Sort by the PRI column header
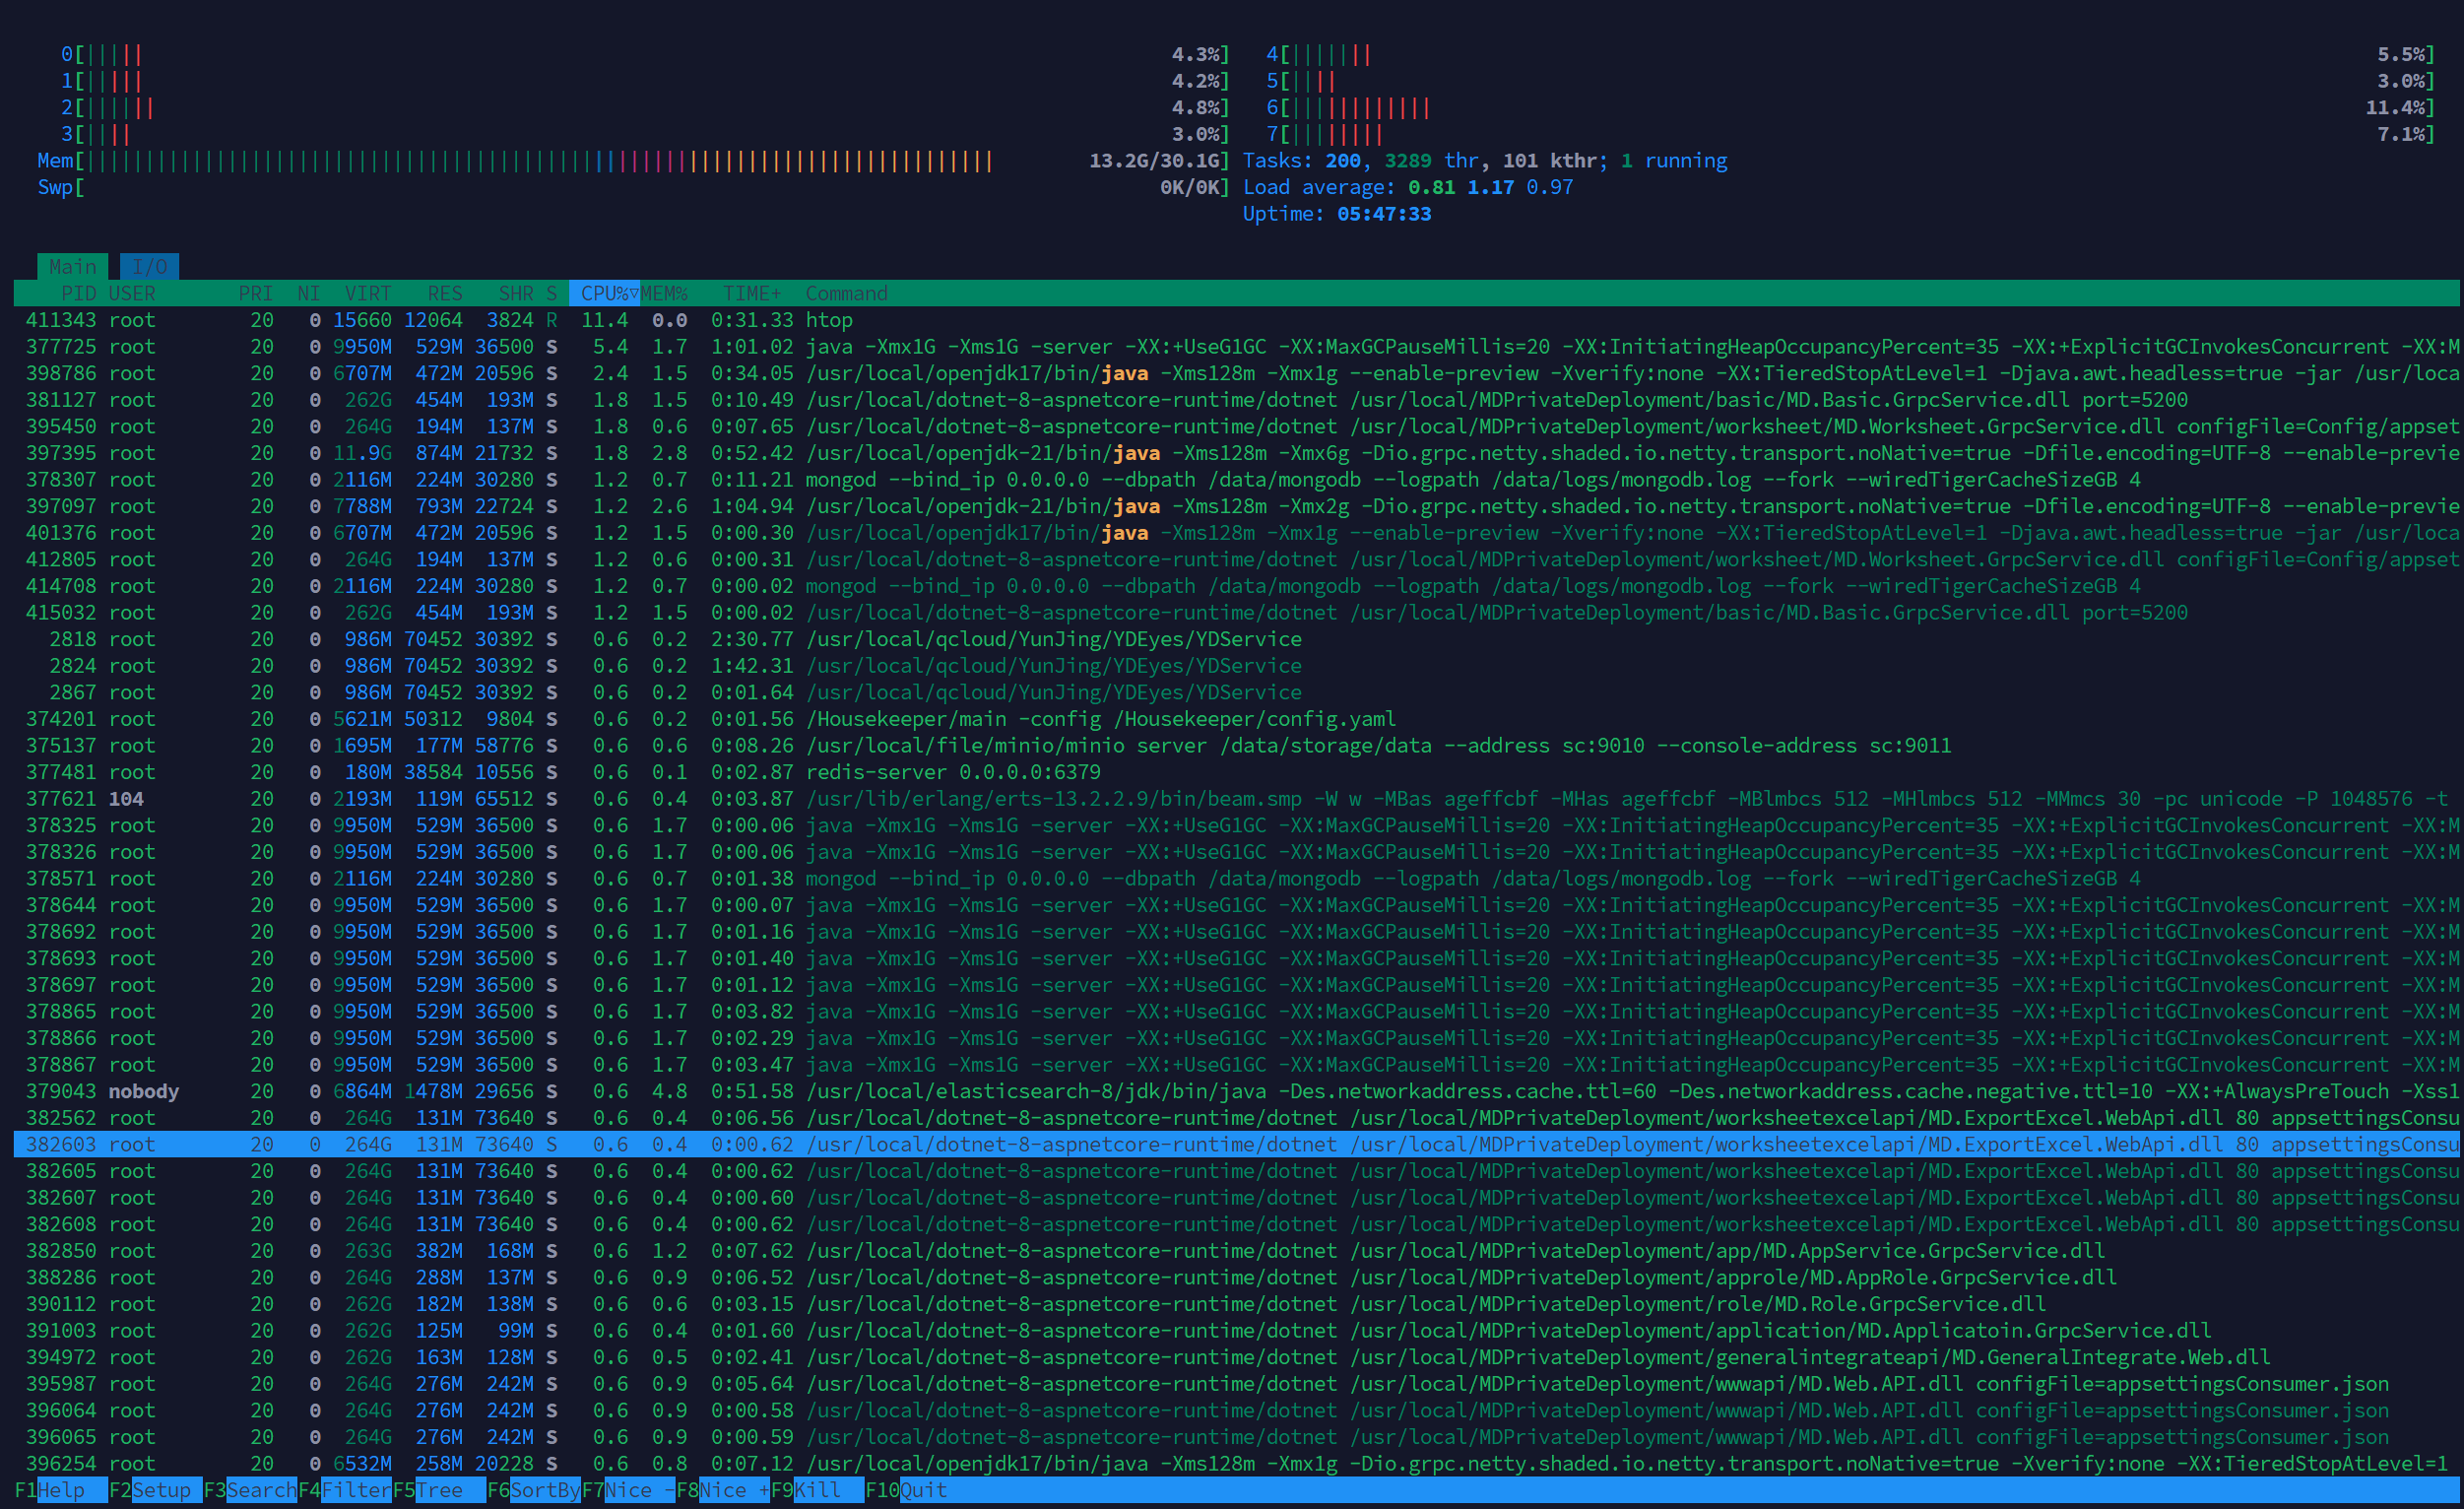The image size is (2464, 1509). point(256,294)
